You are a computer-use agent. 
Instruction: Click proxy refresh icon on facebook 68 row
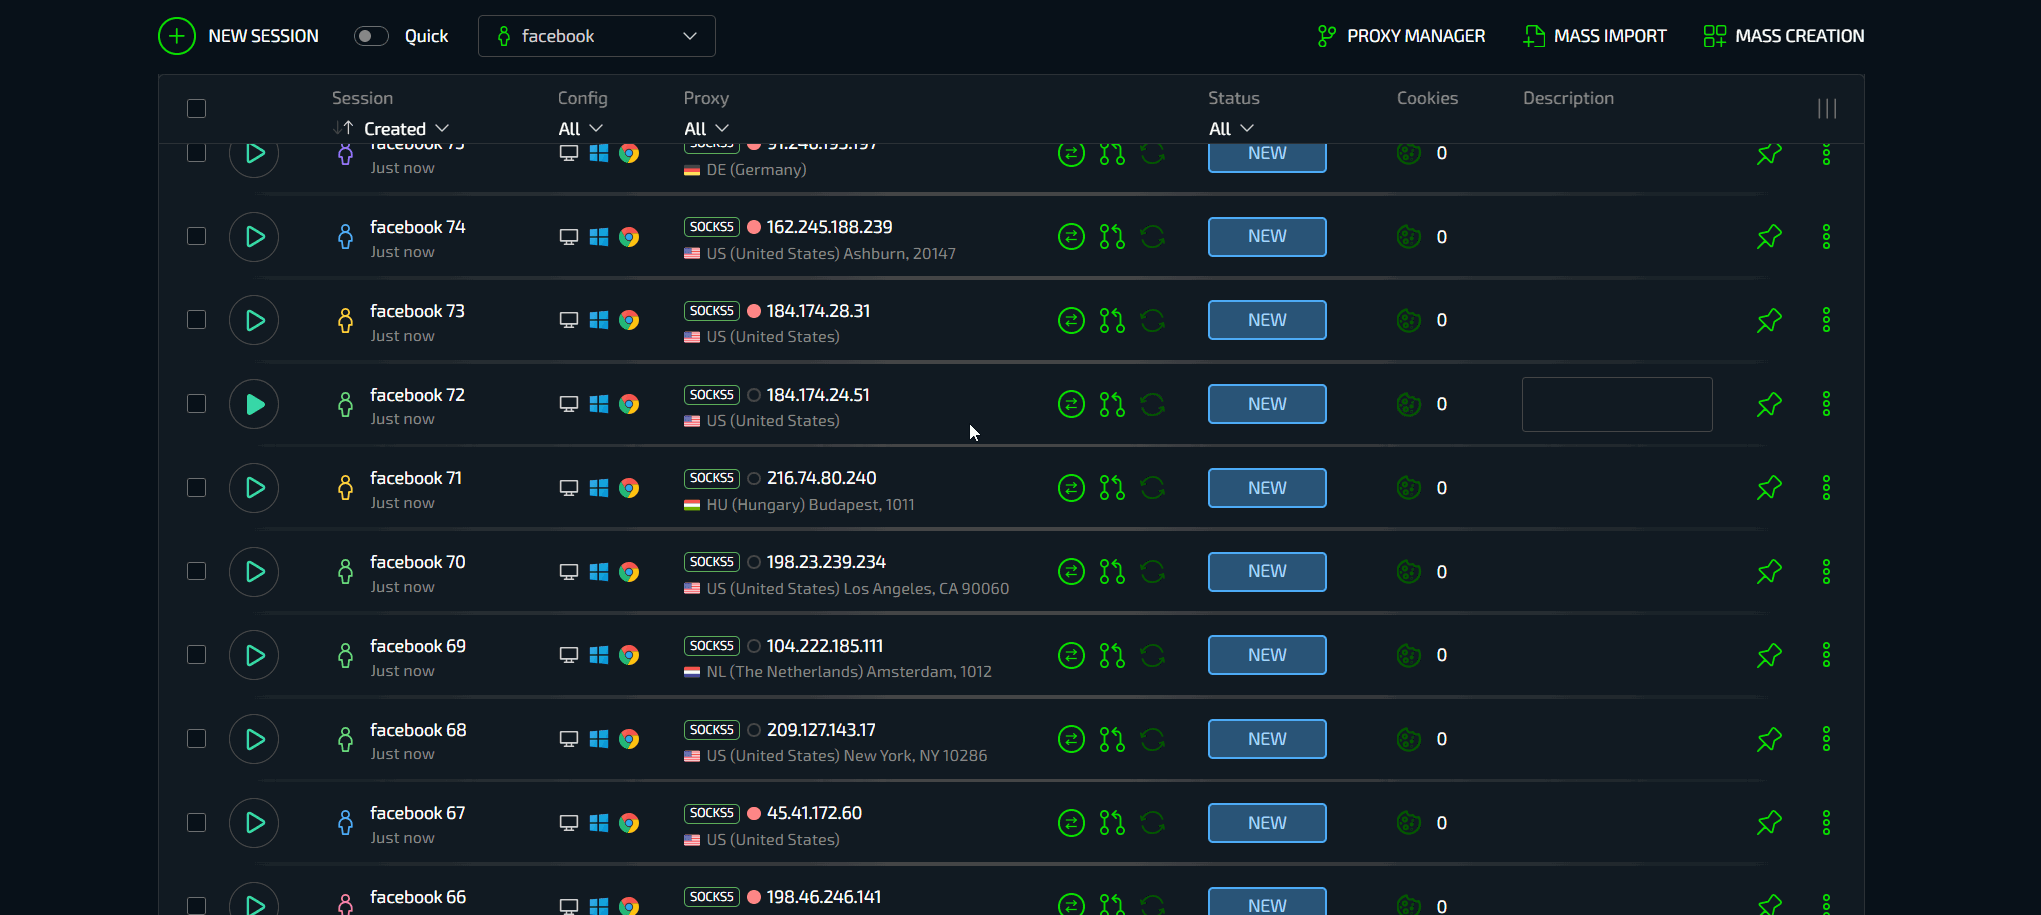(1152, 739)
